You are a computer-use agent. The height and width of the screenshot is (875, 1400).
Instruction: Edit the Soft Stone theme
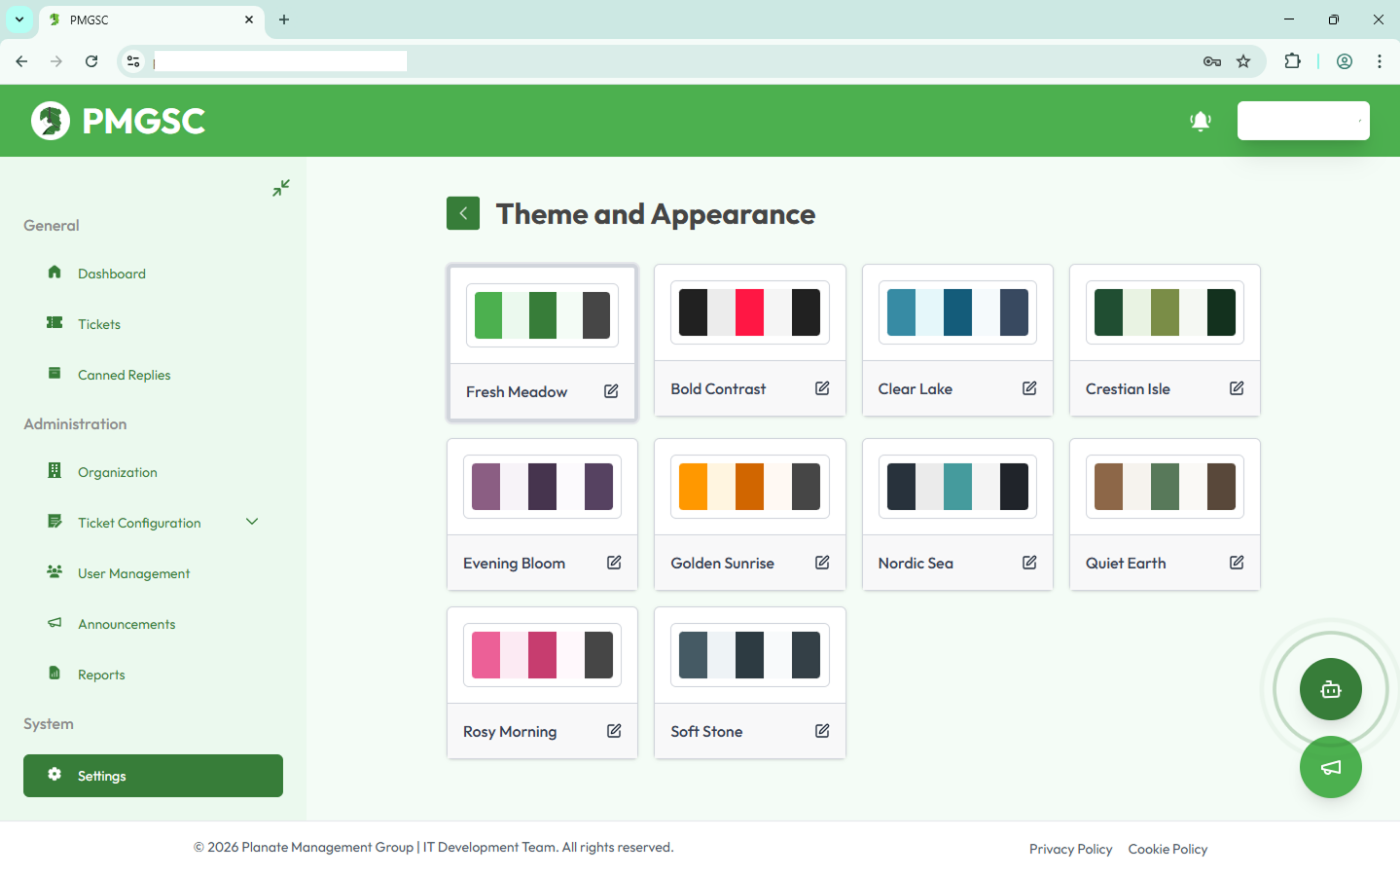822,731
